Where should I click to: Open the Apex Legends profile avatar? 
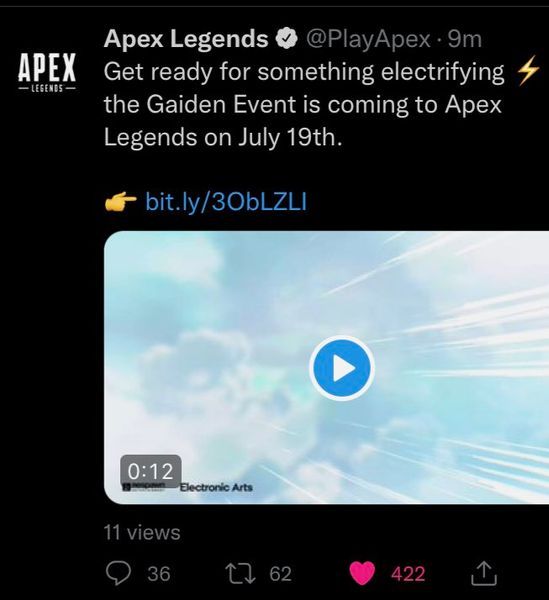[47, 72]
